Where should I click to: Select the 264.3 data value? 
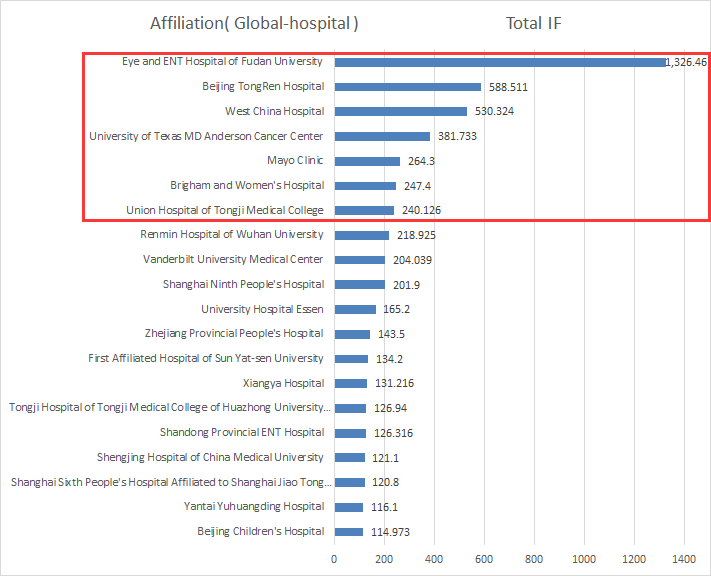[x=421, y=161]
